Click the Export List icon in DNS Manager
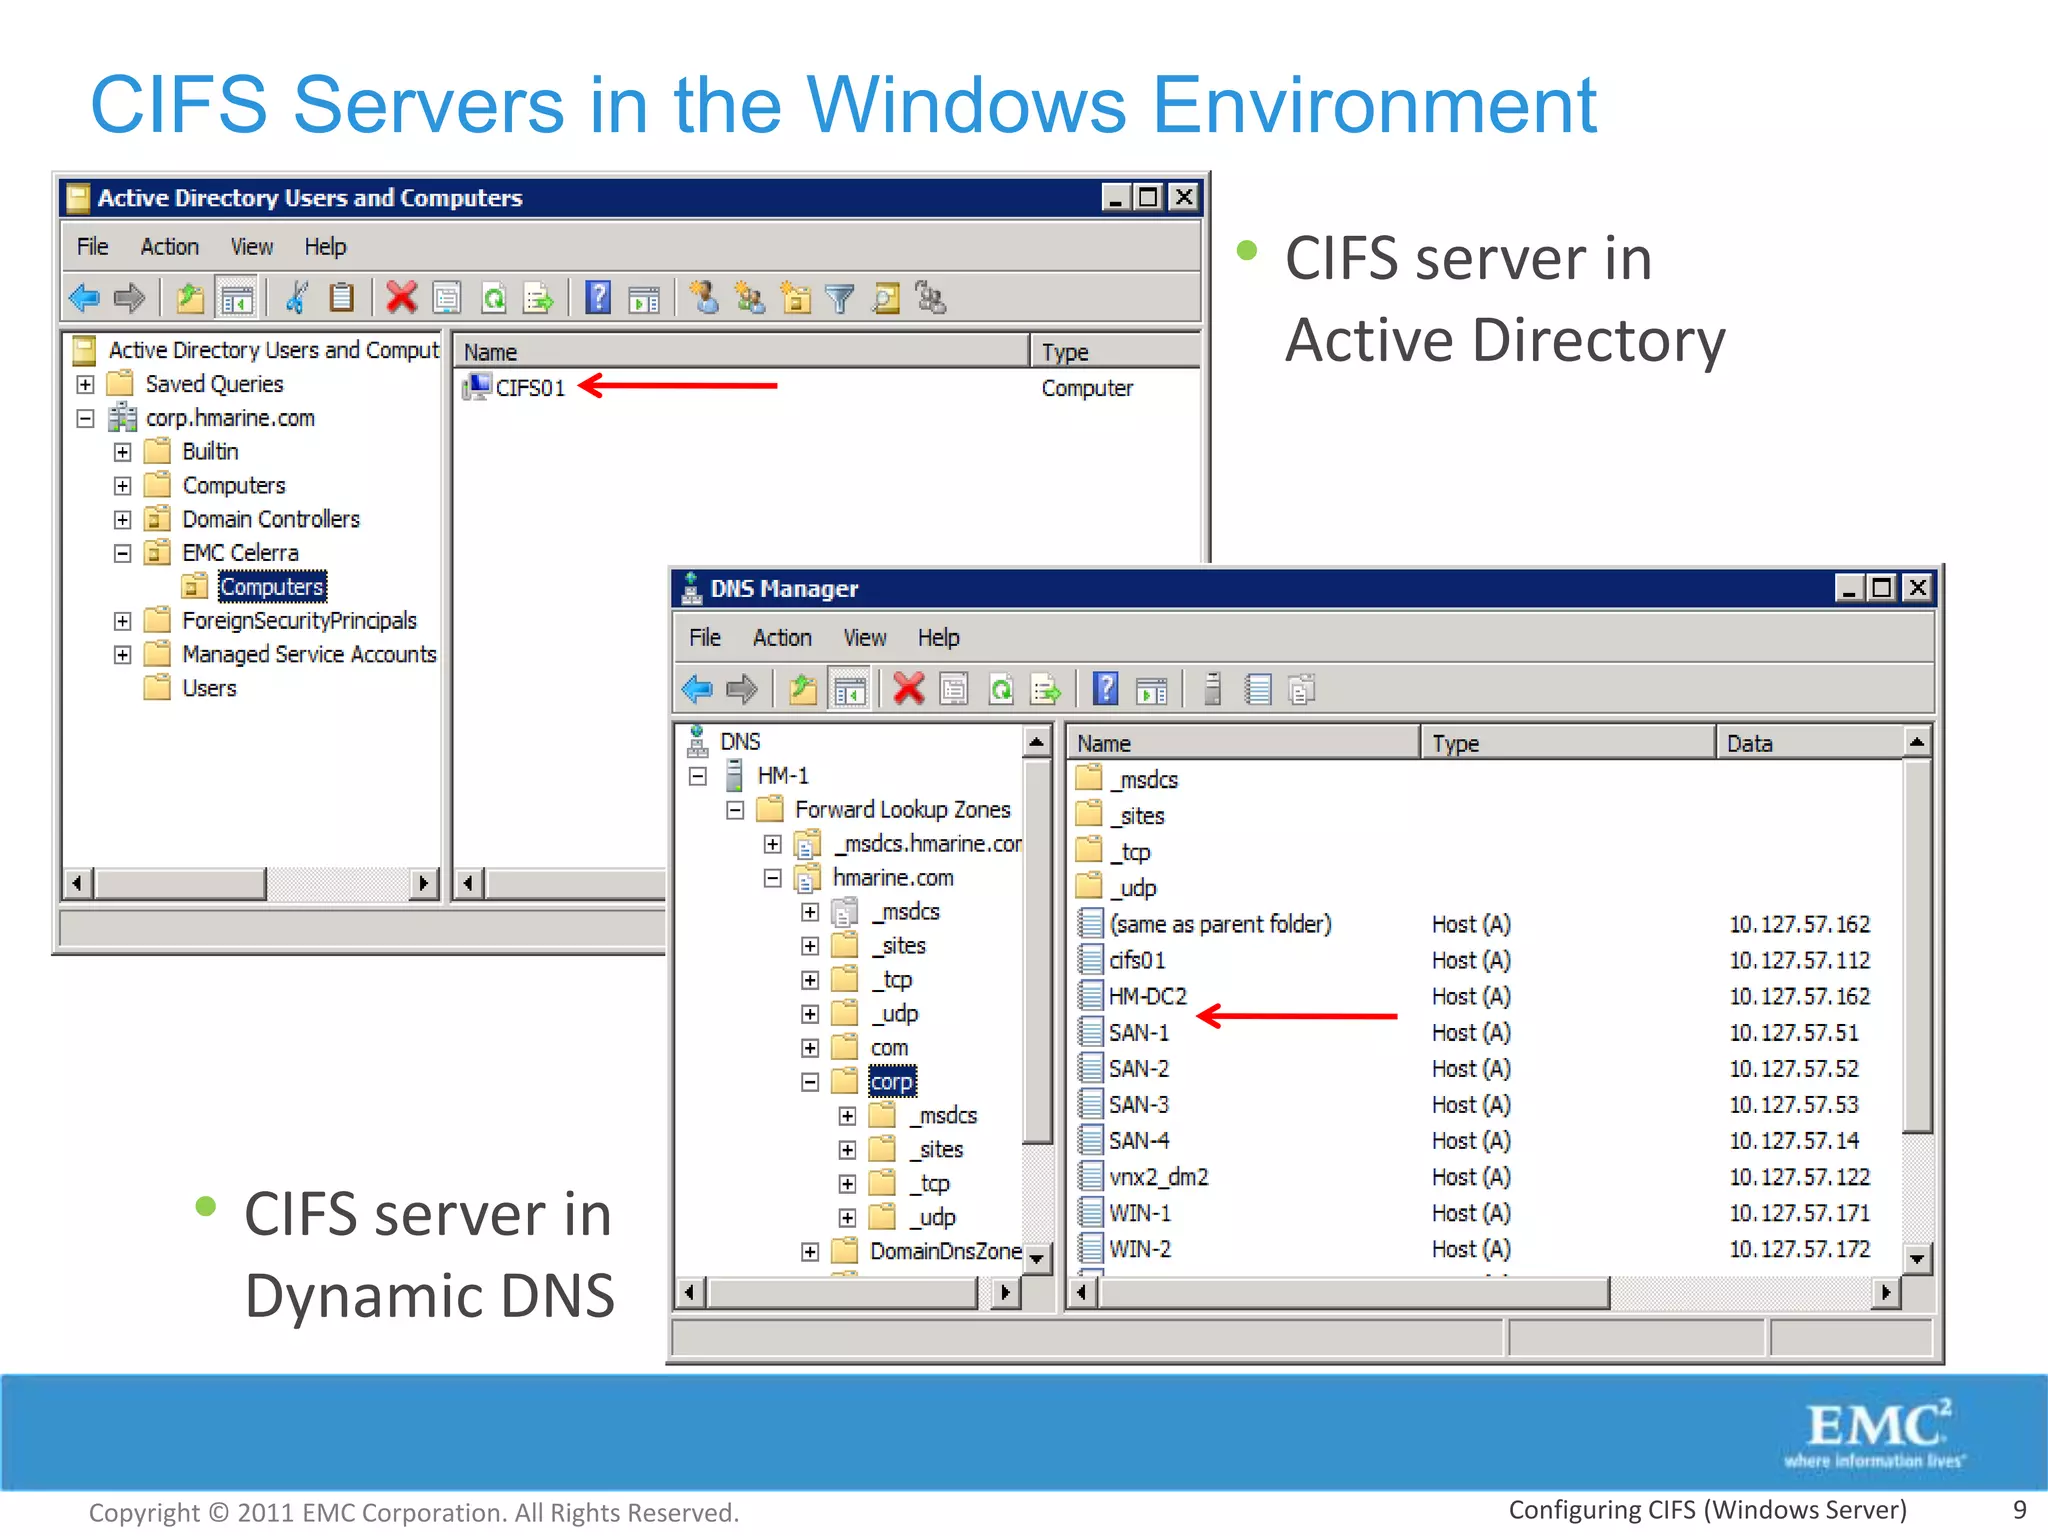2048x1536 pixels. pyautogui.click(x=1046, y=689)
